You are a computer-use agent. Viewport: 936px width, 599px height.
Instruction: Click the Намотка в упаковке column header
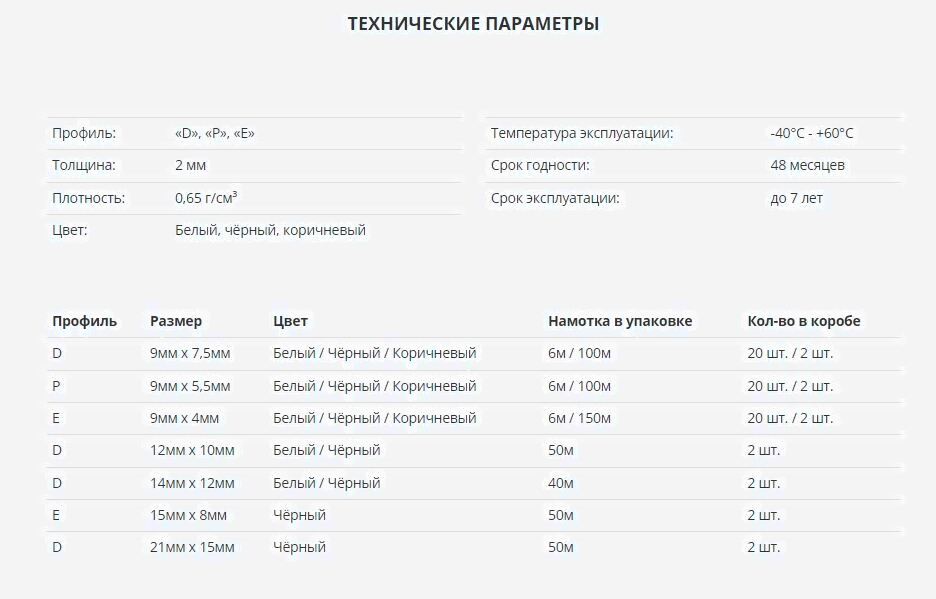pyautogui.click(x=620, y=321)
